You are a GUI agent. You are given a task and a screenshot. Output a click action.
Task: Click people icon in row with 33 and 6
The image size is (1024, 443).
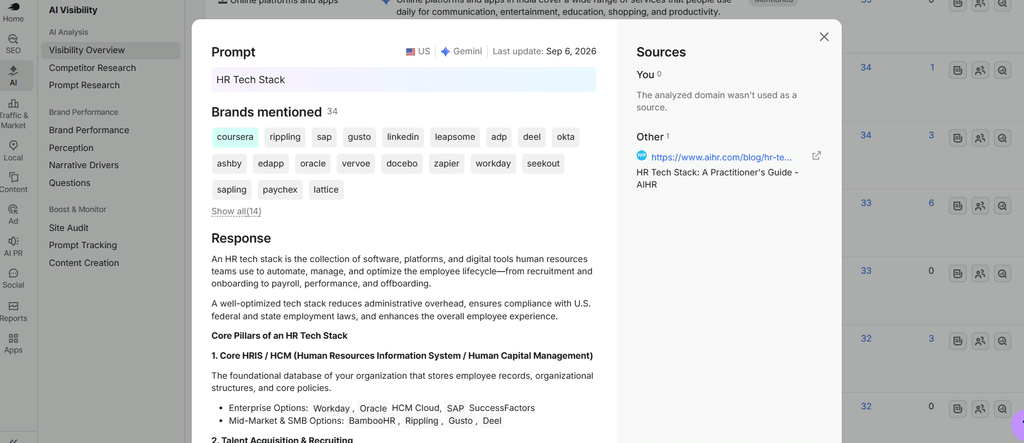point(980,206)
